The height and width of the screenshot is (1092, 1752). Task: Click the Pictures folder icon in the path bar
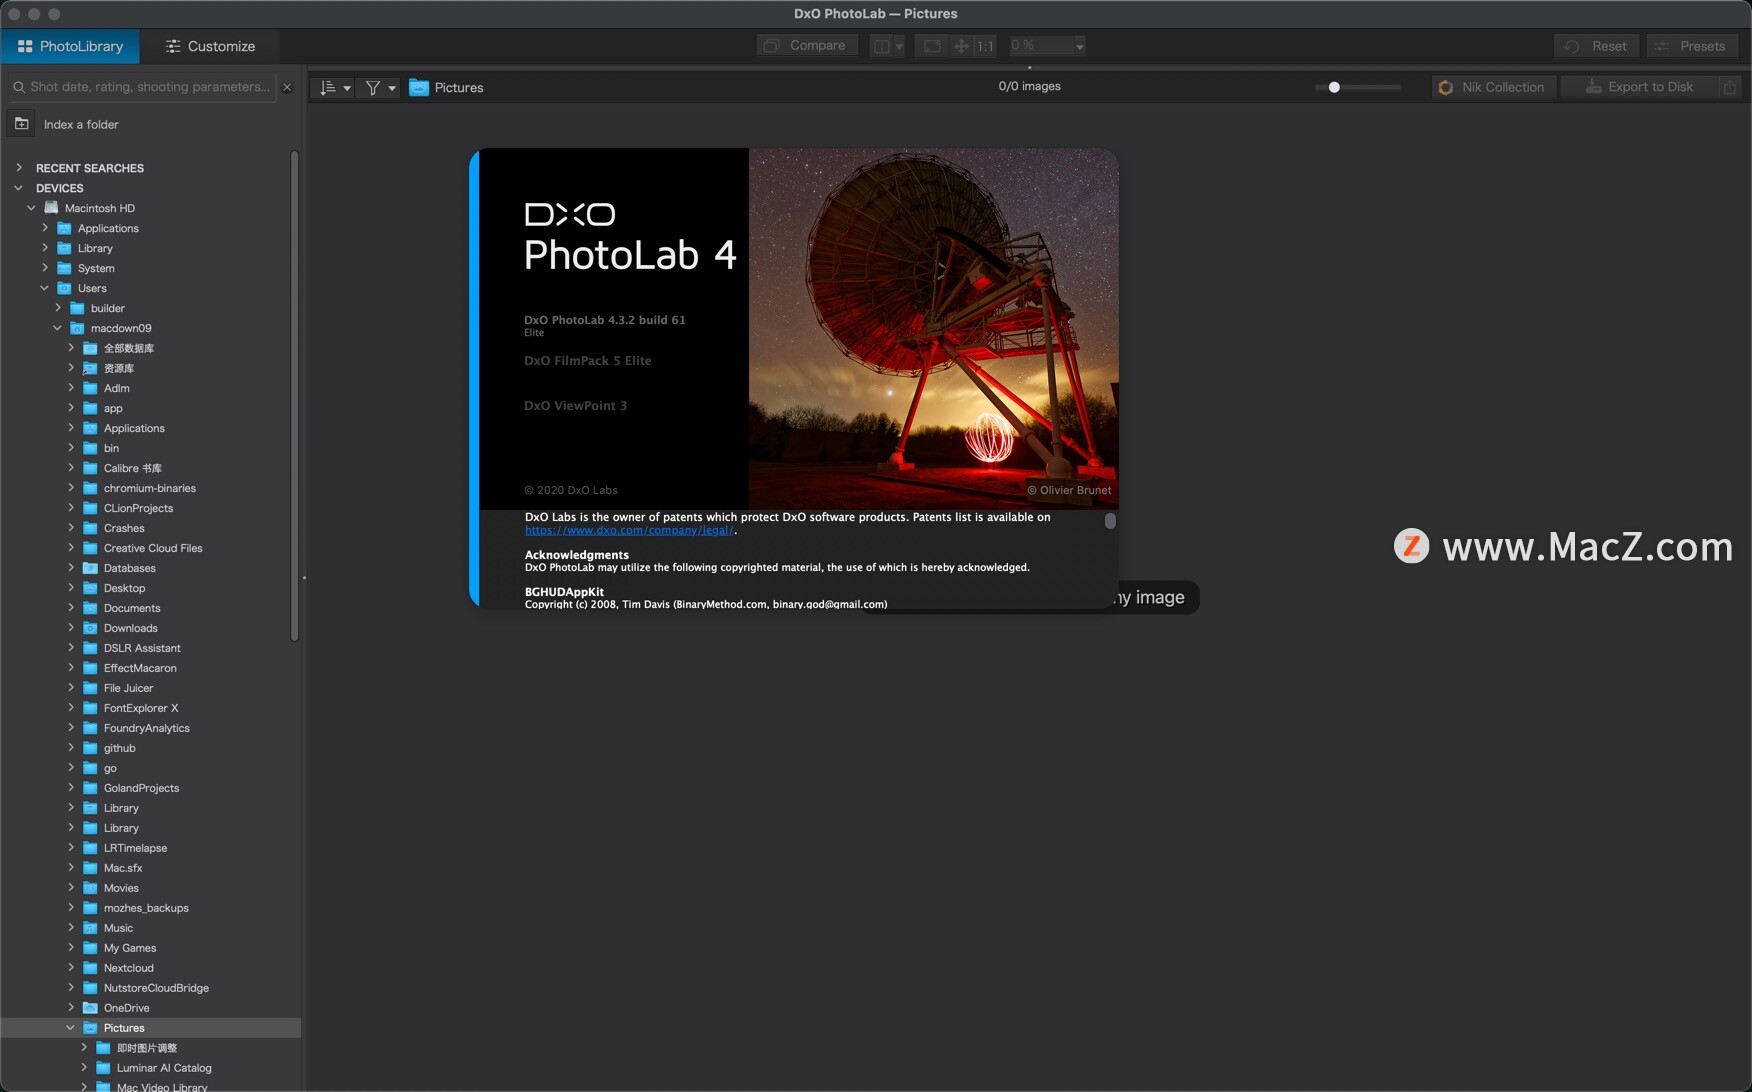point(419,88)
